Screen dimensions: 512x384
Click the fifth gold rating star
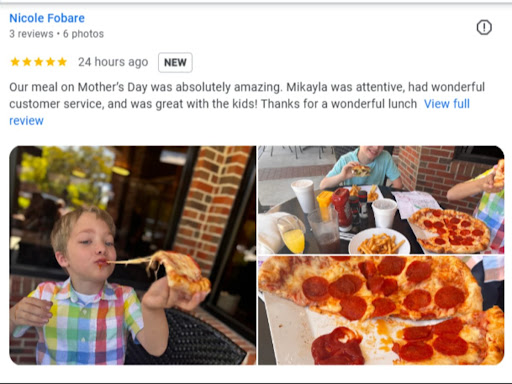tap(62, 62)
